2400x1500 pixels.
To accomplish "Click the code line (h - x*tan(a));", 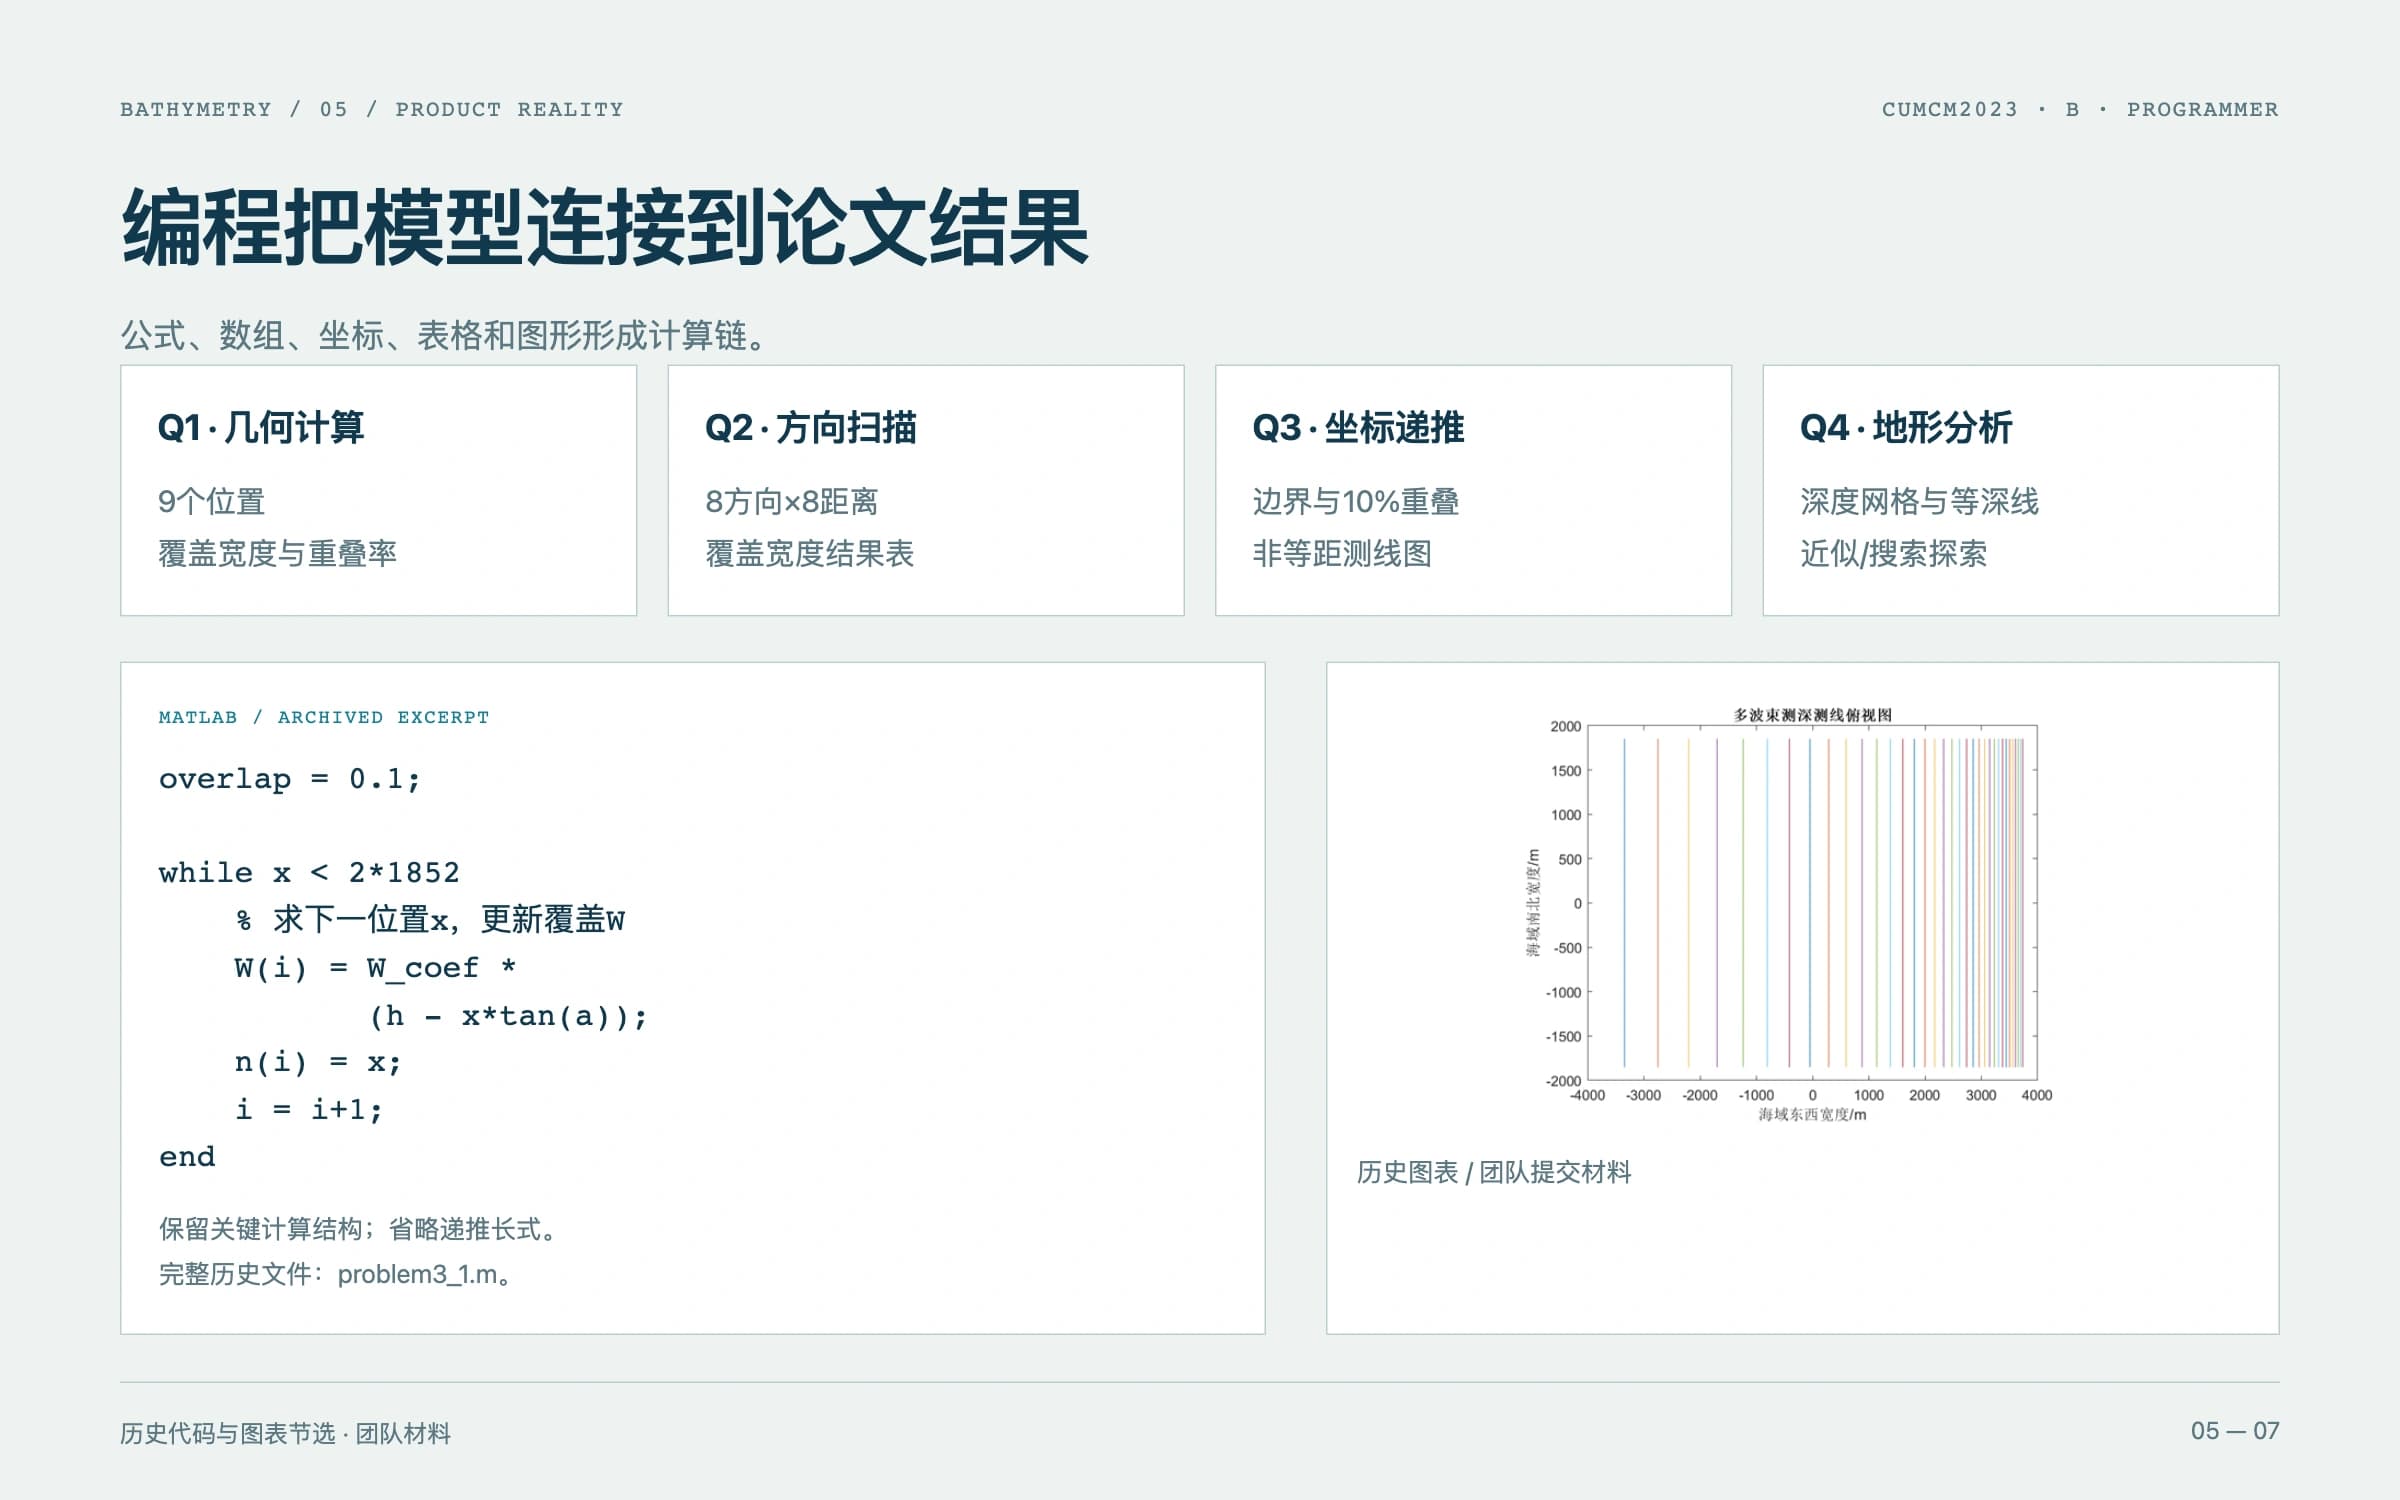I will [508, 1016].
